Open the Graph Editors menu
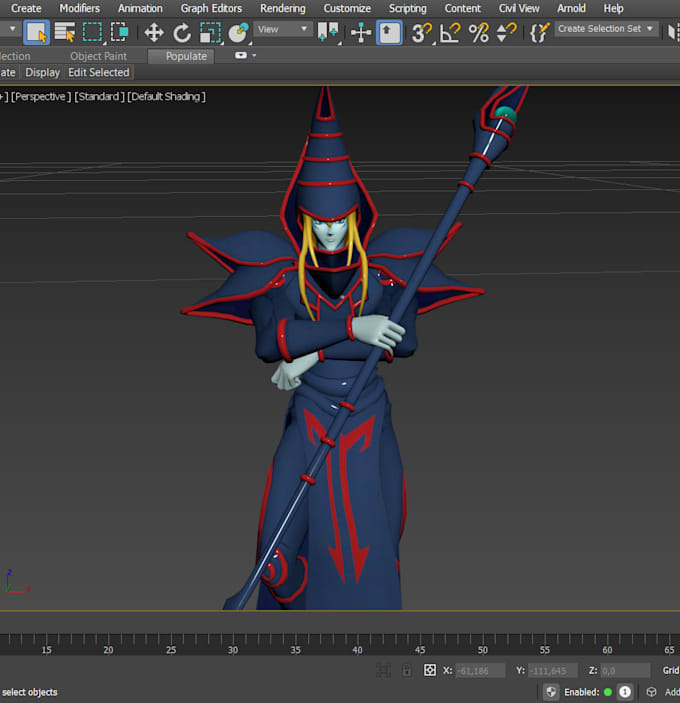Viewport: 680px width, 703px height. pyautogui.click(x=211, y=8)
